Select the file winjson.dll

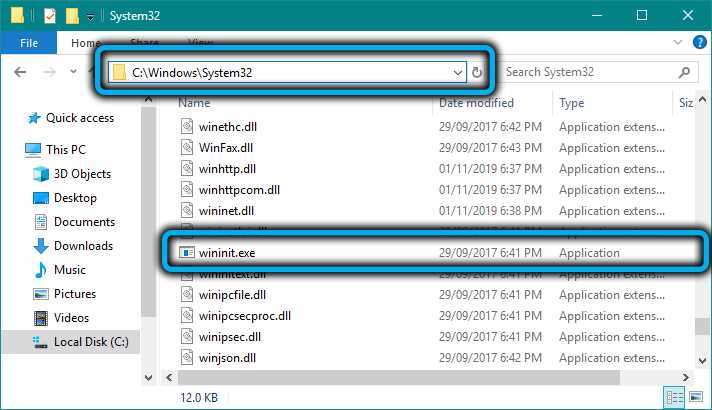[x=227, y=358]
